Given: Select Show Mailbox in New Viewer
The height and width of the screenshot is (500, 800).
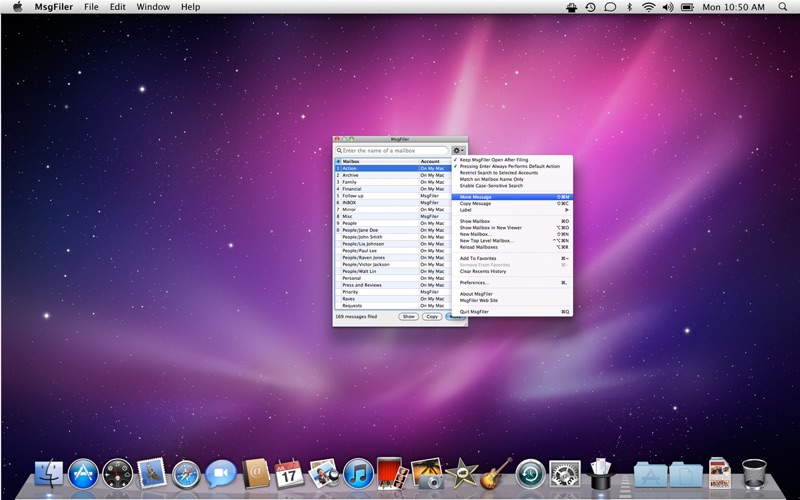Looking at the screenshot, I should pos(512,228).
